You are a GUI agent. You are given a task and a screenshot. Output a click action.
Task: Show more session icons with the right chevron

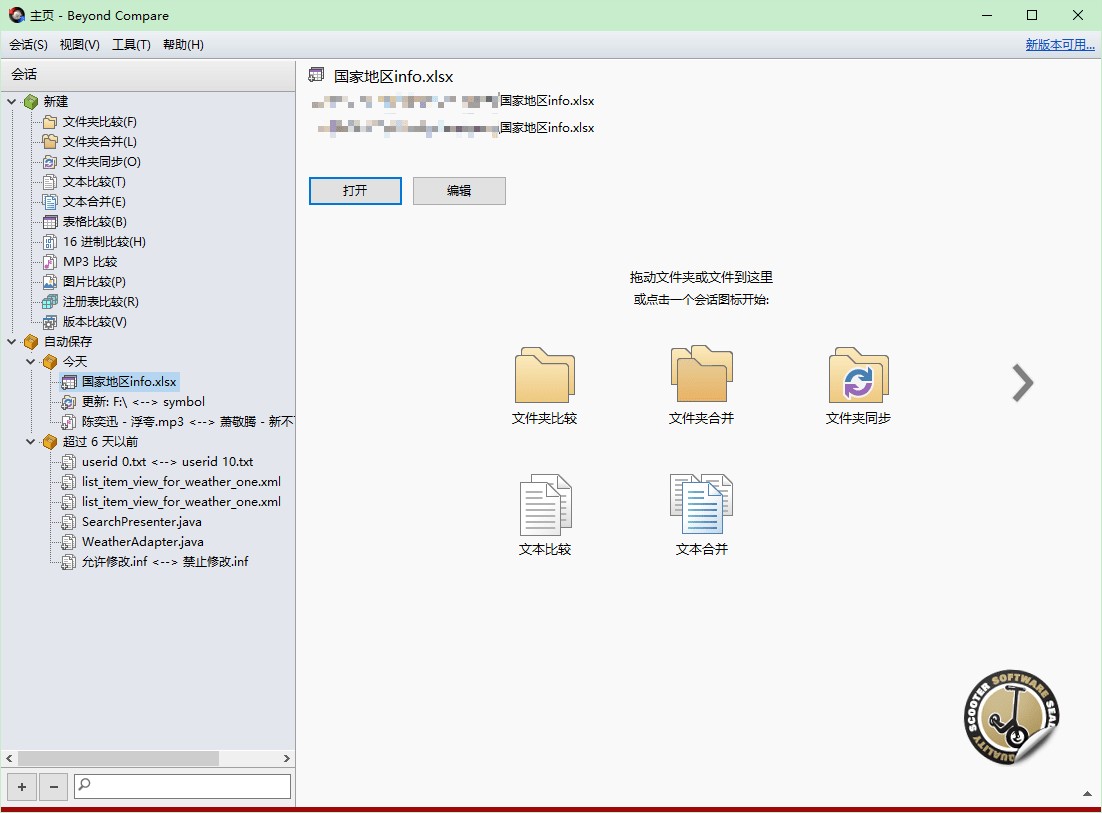click(x=1023, y=383)
